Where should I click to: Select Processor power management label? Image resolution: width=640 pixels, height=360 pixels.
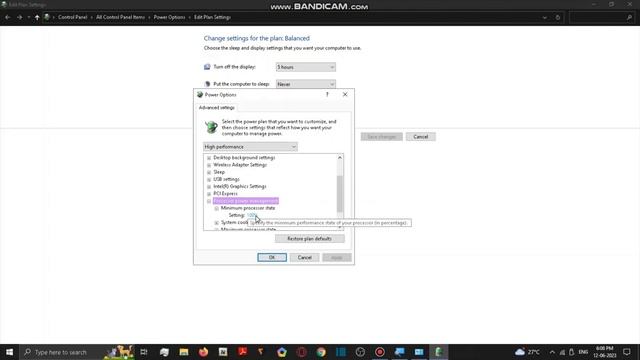click(x=246, y=201)
